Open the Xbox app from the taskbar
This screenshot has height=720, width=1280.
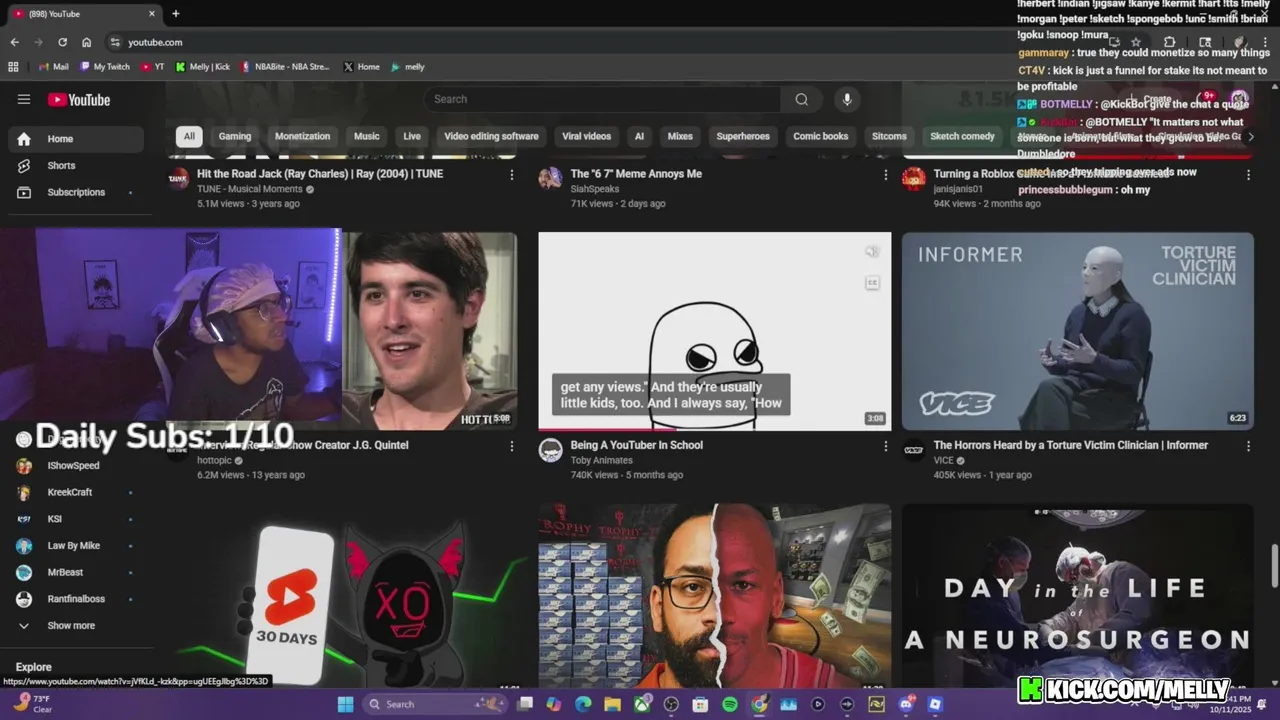pyautogui.click(x=642, y=704)
